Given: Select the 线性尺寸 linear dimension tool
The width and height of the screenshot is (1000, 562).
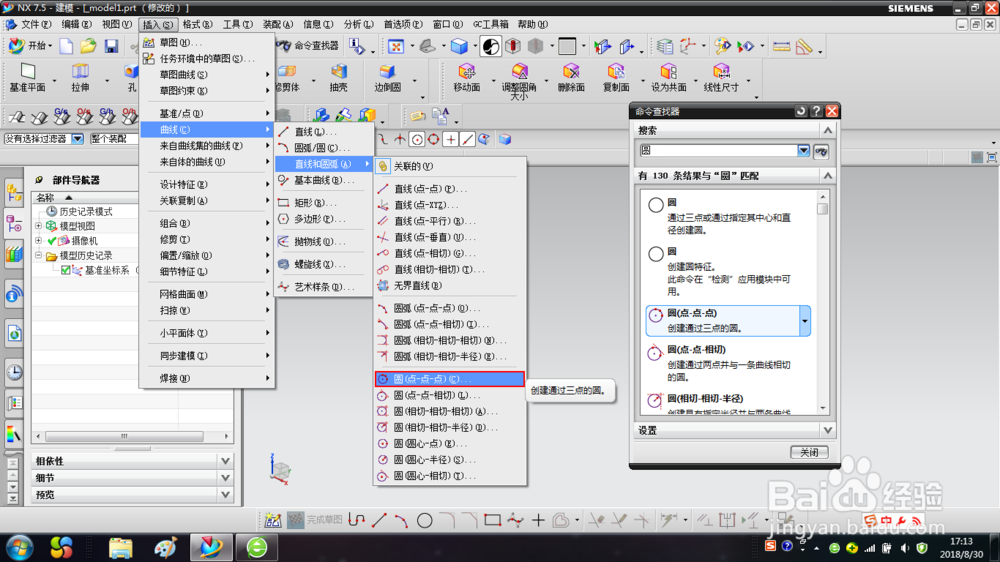Looking at the screenshot, I should 721,78.
